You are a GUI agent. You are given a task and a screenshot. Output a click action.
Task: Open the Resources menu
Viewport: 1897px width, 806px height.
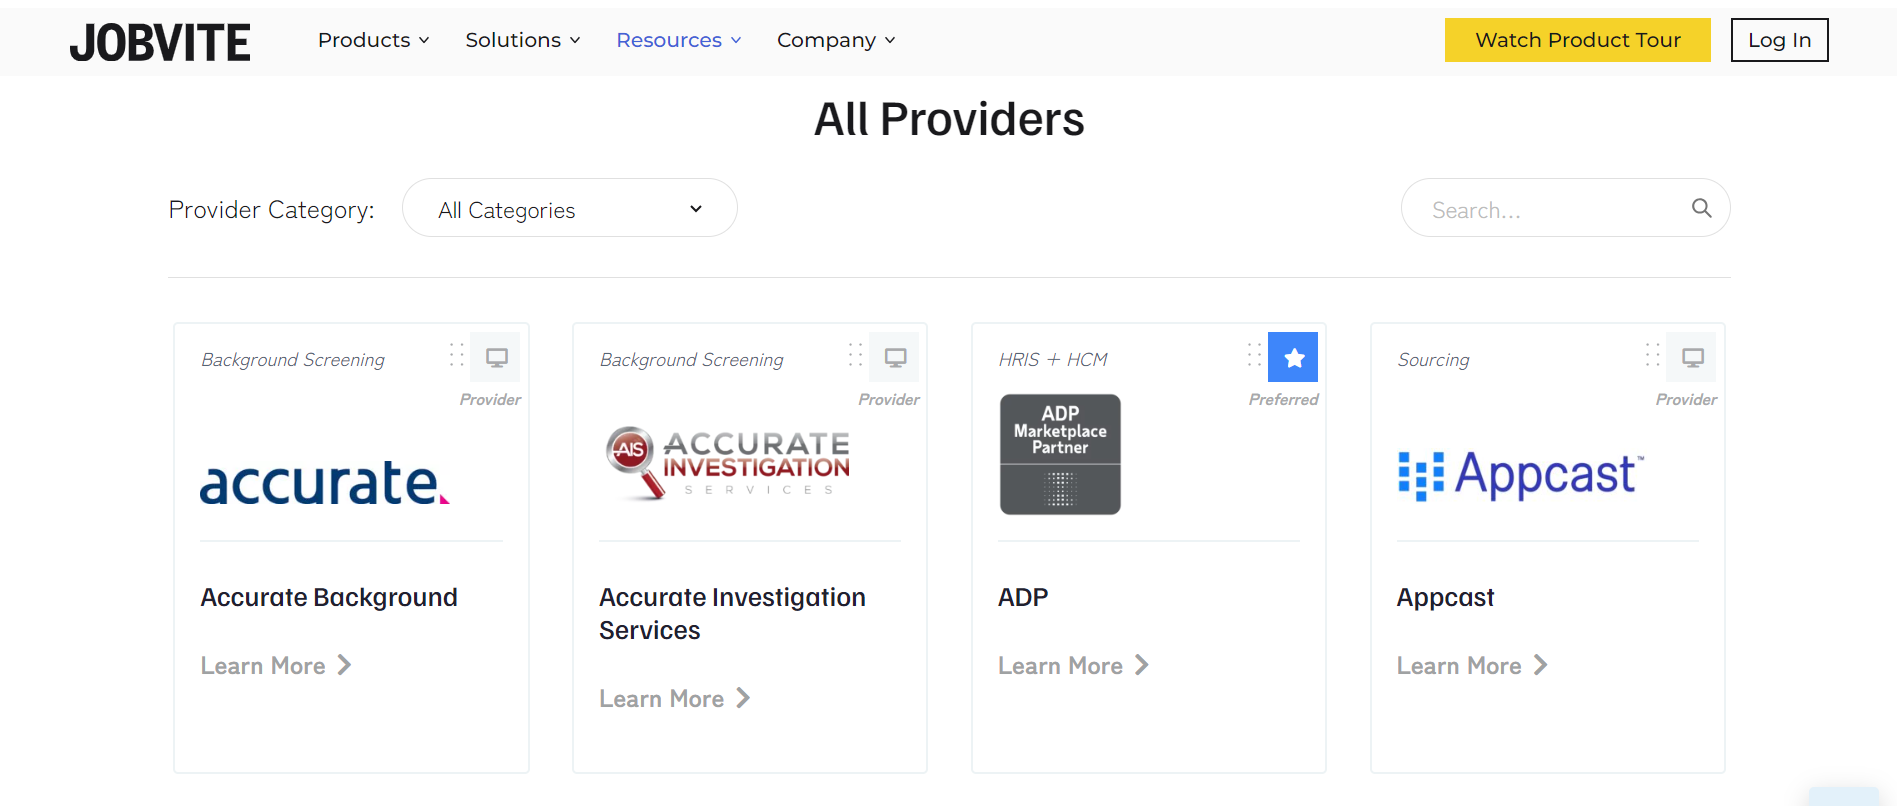click(678, 40)
